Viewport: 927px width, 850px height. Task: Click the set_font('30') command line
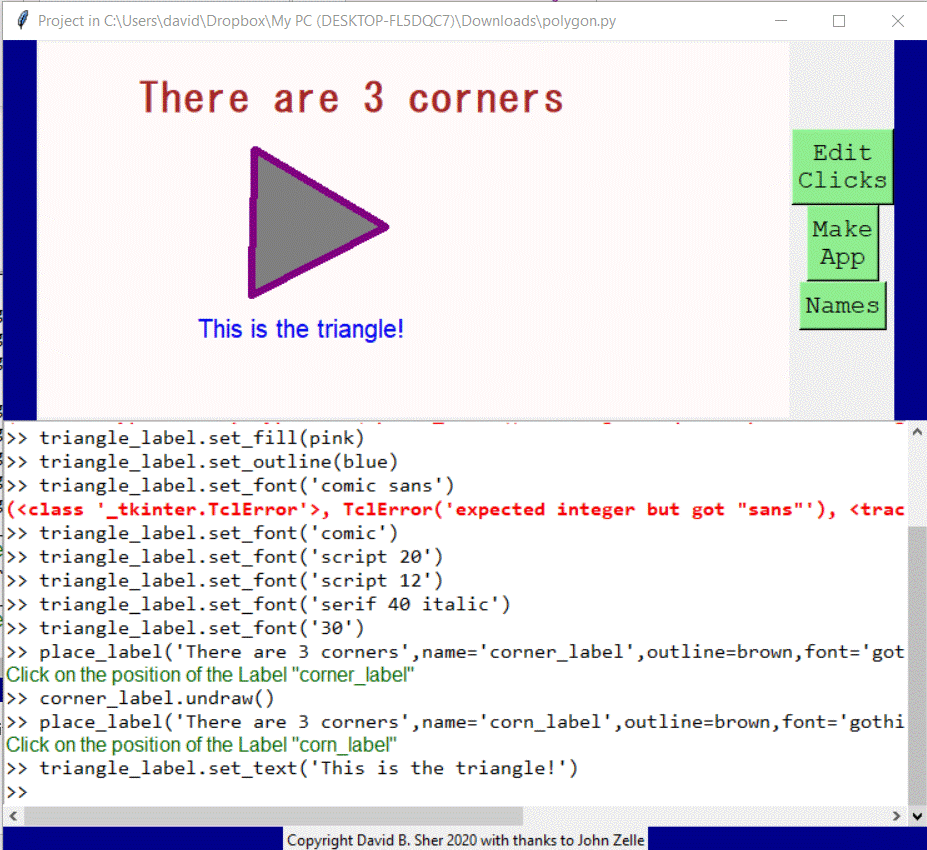tap(185, 628)
